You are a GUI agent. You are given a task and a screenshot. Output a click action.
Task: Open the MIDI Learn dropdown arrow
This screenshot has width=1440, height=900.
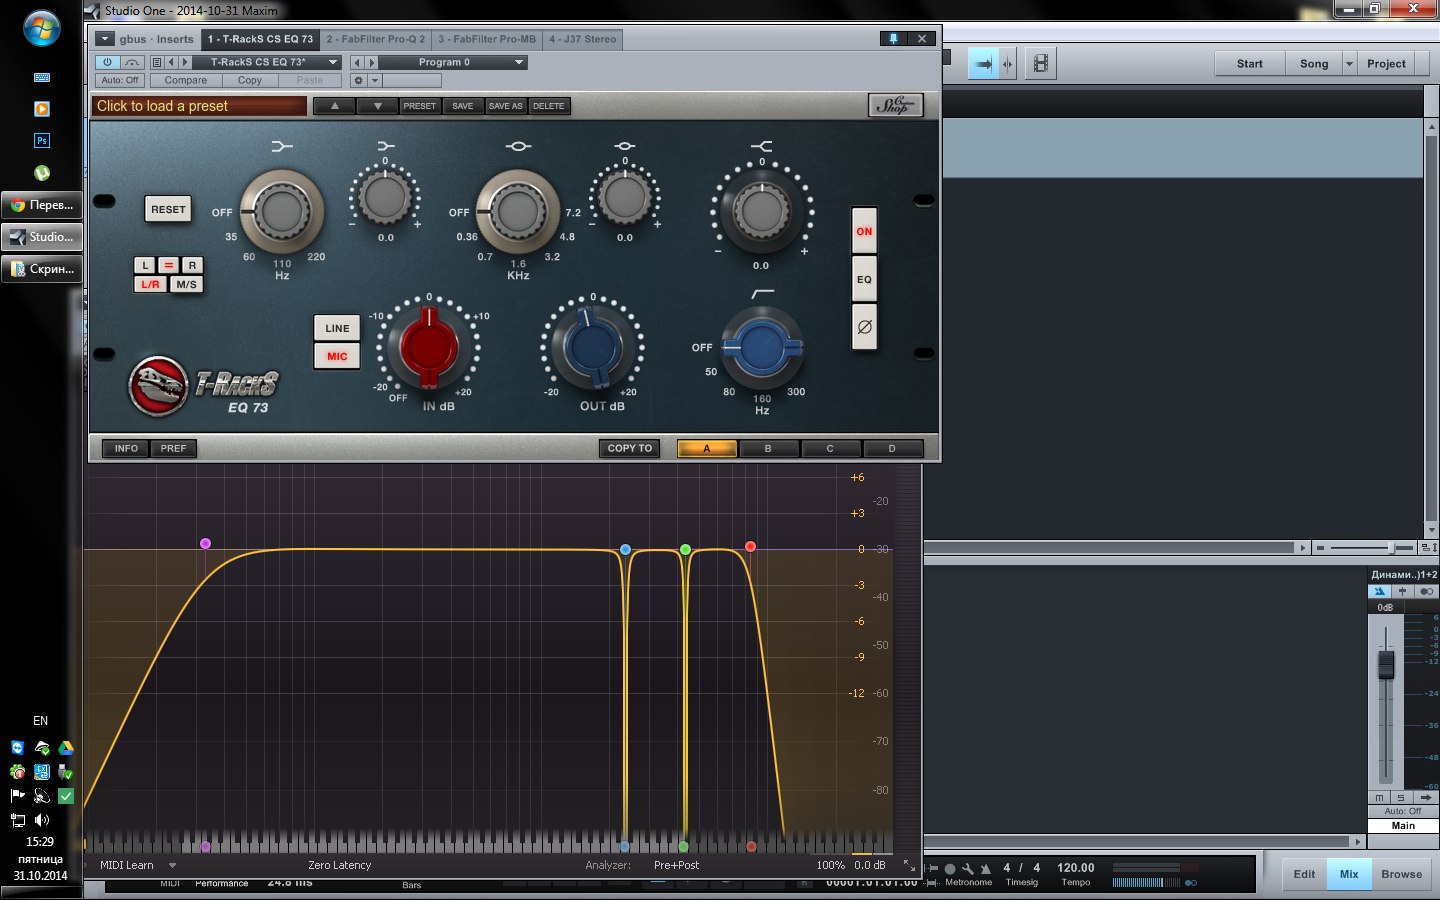coord(172,865)
